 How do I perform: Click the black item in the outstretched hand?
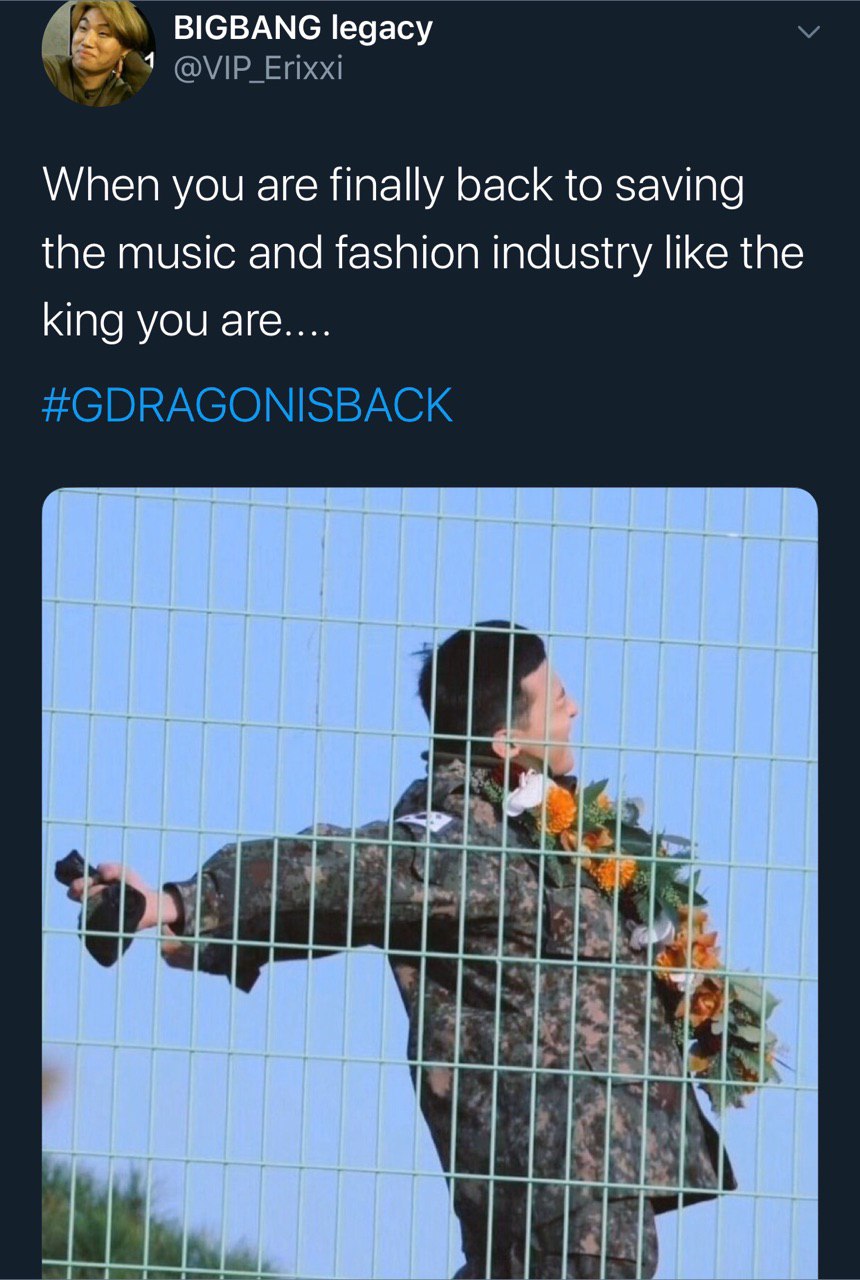click(100, 907)
